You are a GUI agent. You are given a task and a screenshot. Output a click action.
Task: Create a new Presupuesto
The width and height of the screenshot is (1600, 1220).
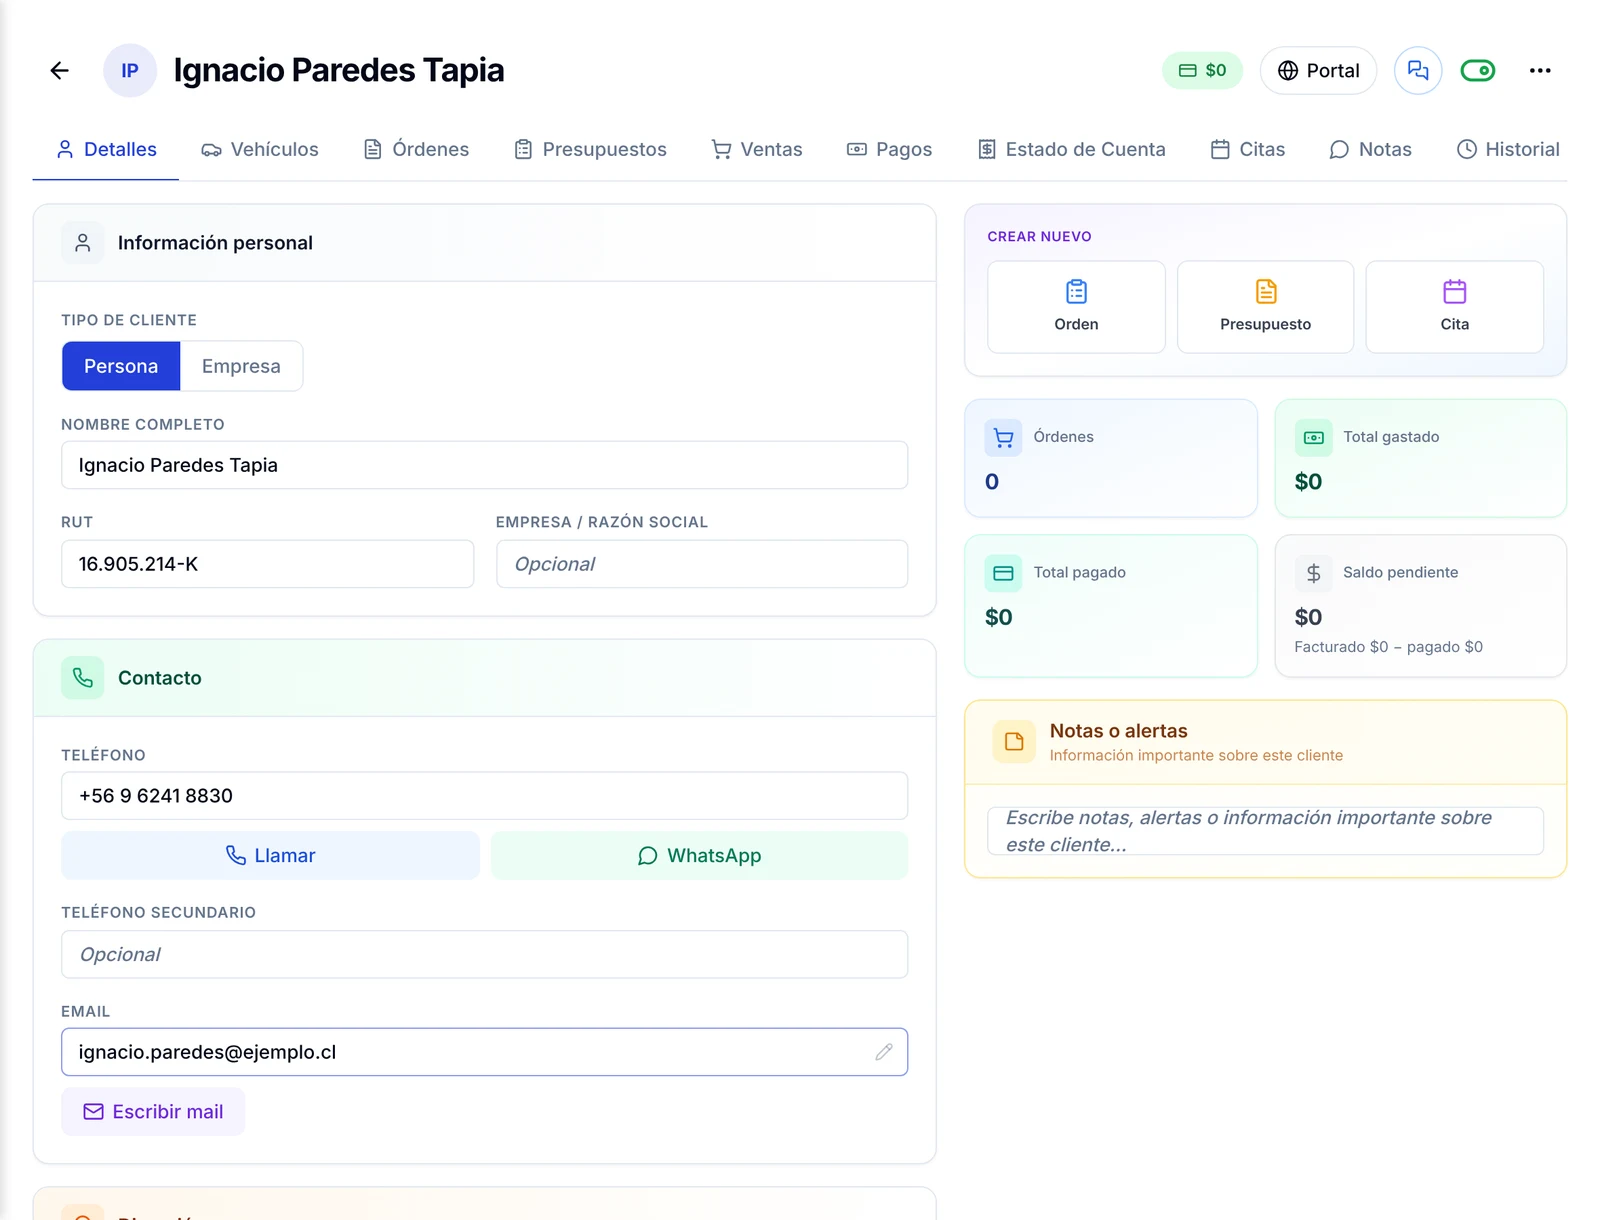(1265, 307)
